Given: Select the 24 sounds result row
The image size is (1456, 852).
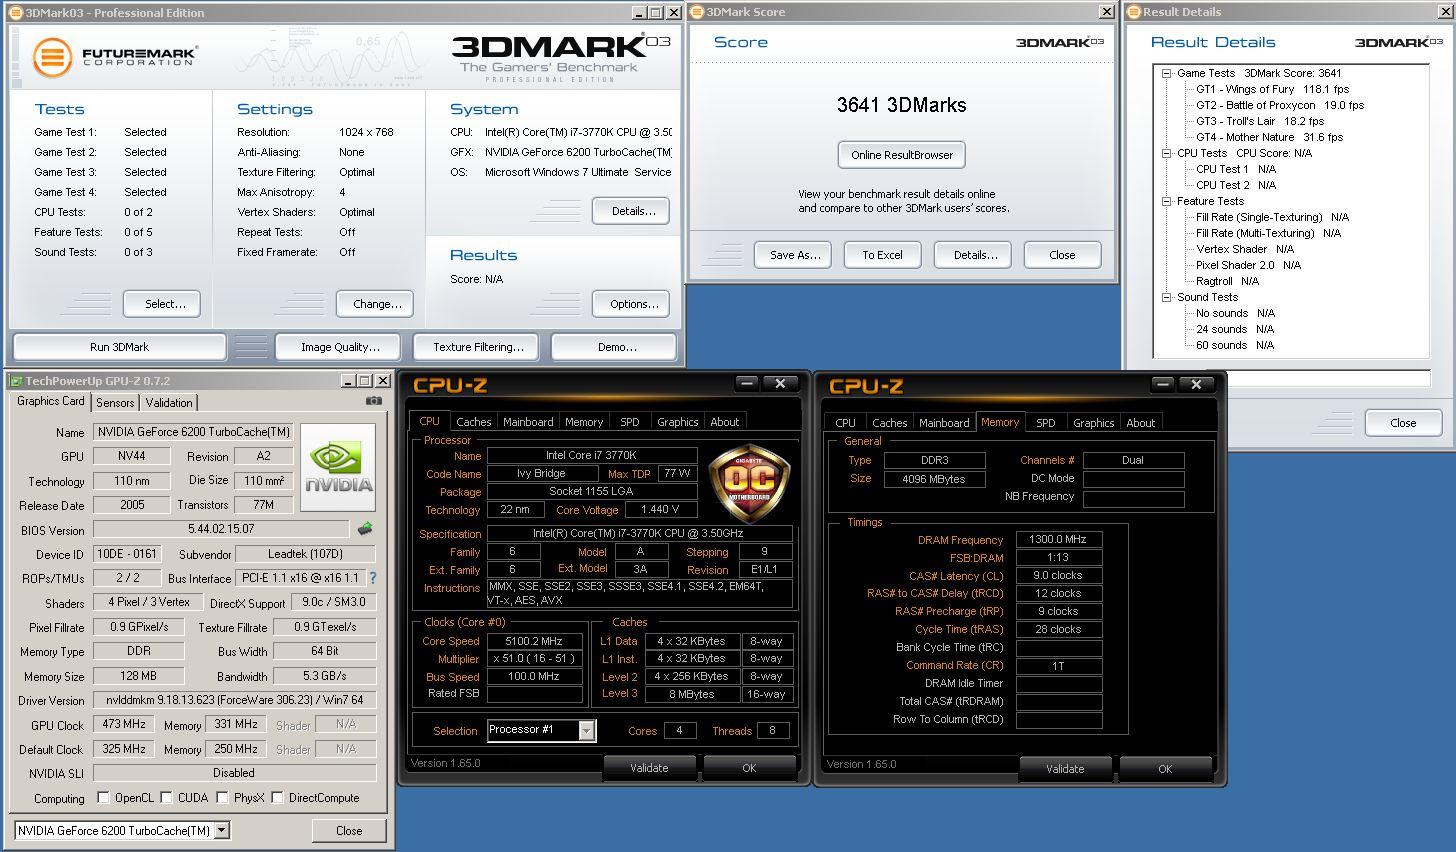Looking at the screenshot, I should pos(1235,329).
